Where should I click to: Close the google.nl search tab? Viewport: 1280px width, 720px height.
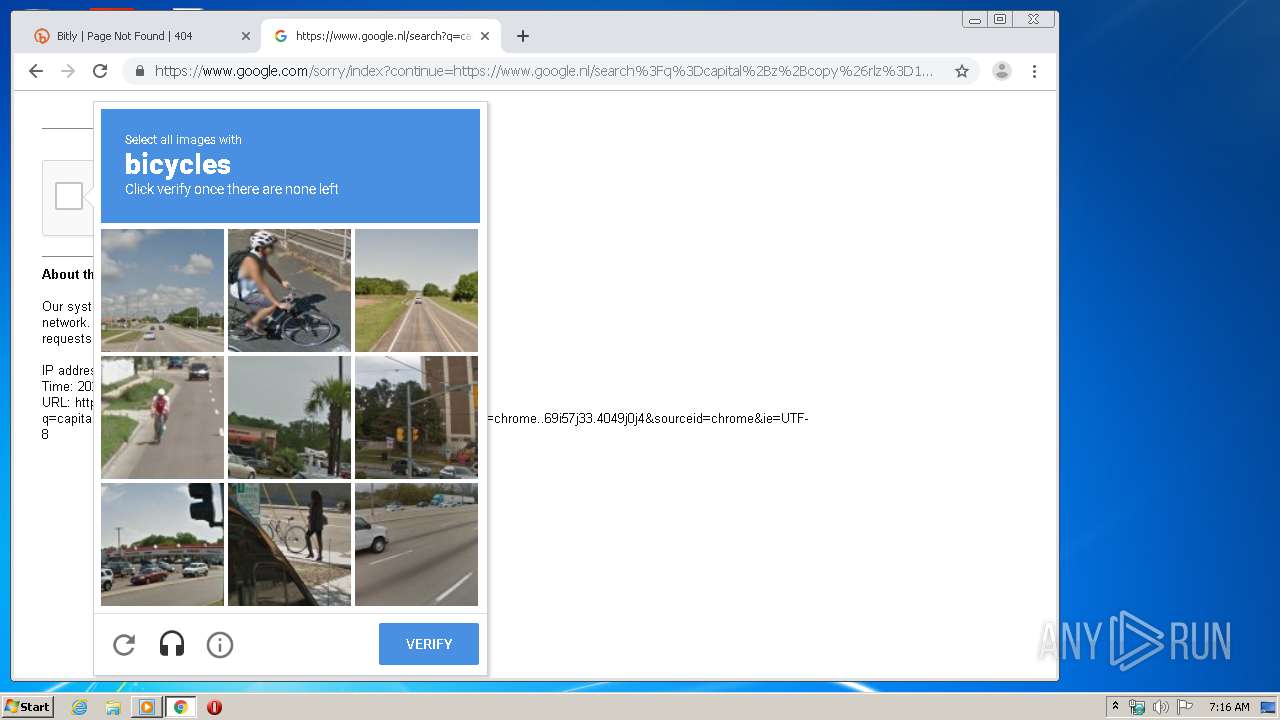(x=485, y=36)
